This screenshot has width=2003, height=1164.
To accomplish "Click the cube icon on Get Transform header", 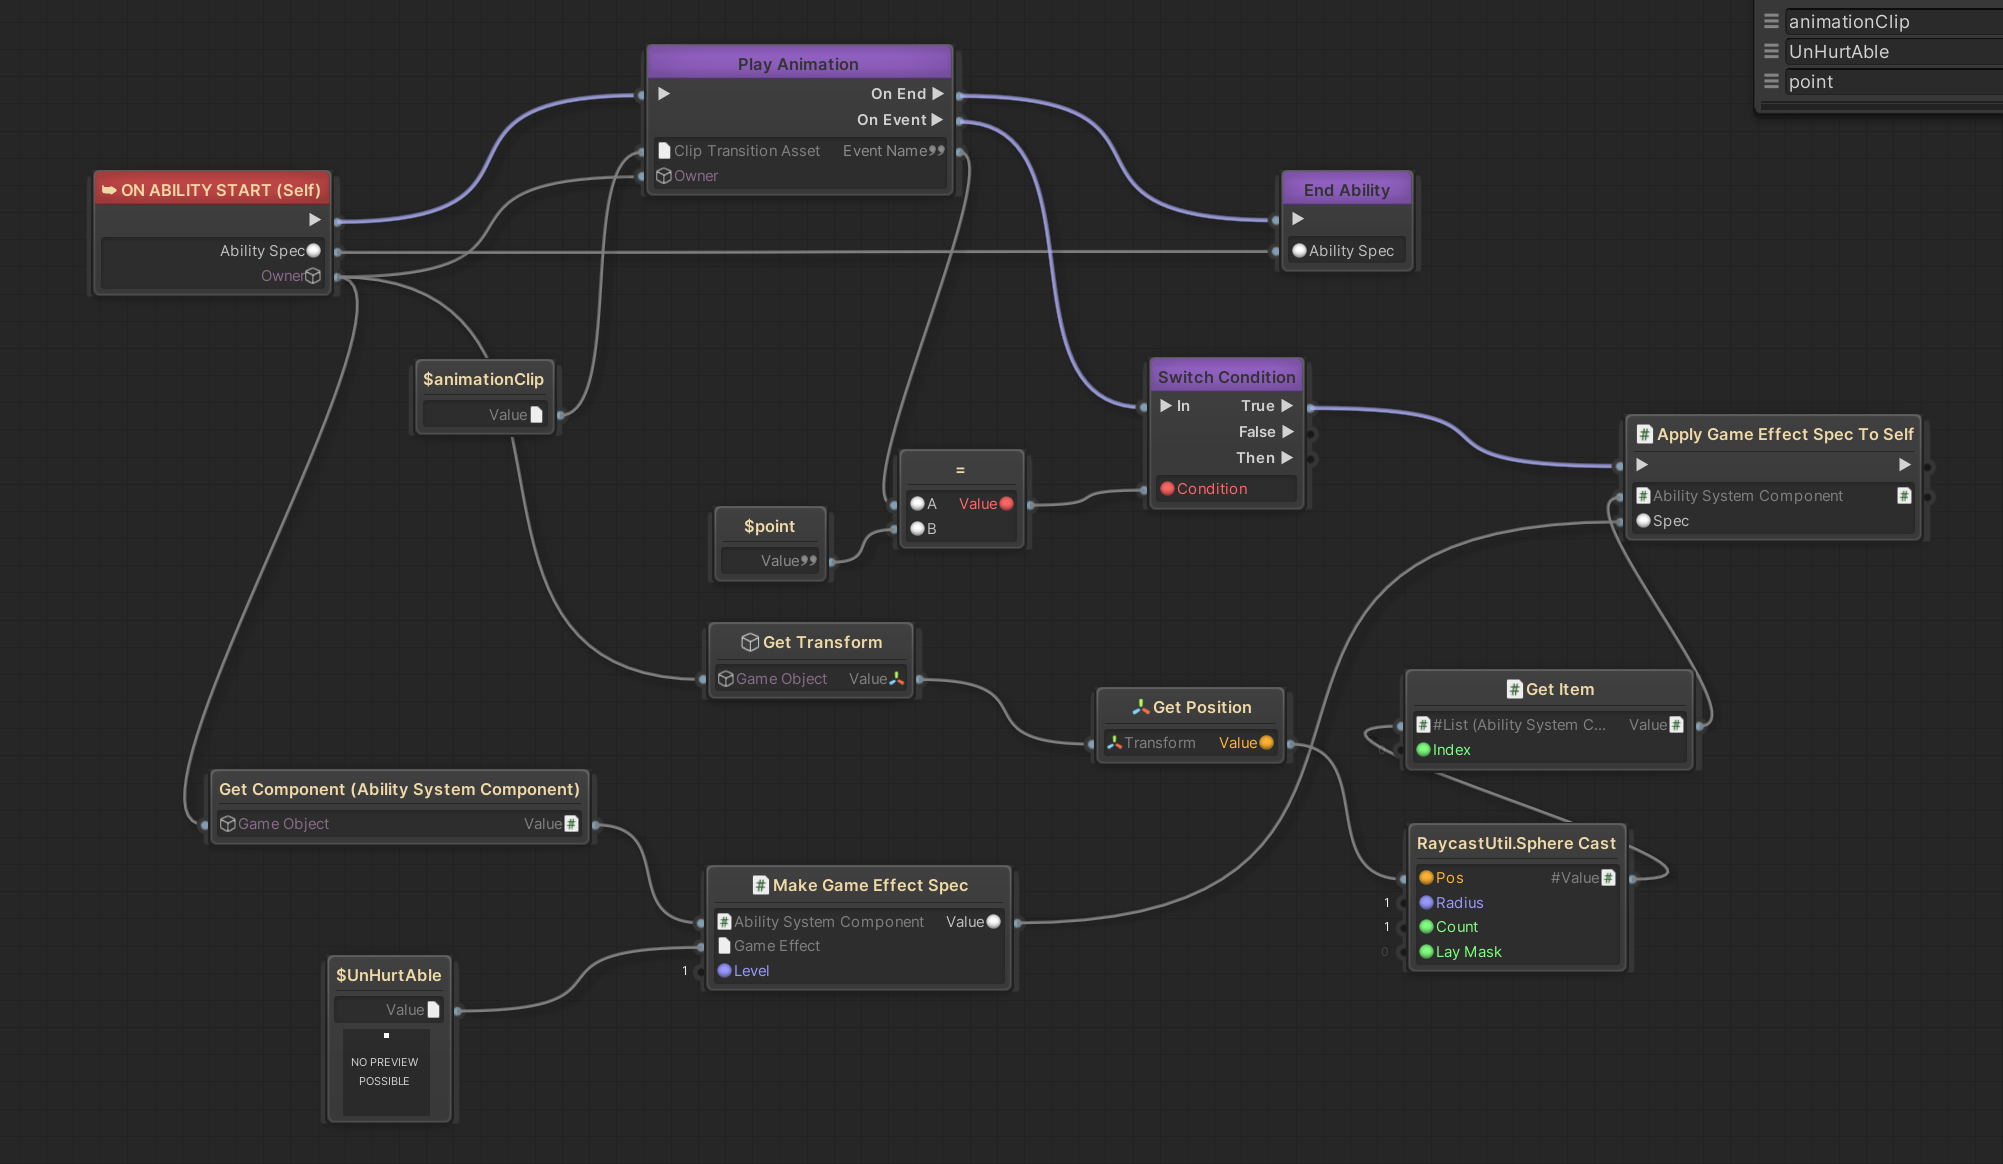I will (749, 642).
